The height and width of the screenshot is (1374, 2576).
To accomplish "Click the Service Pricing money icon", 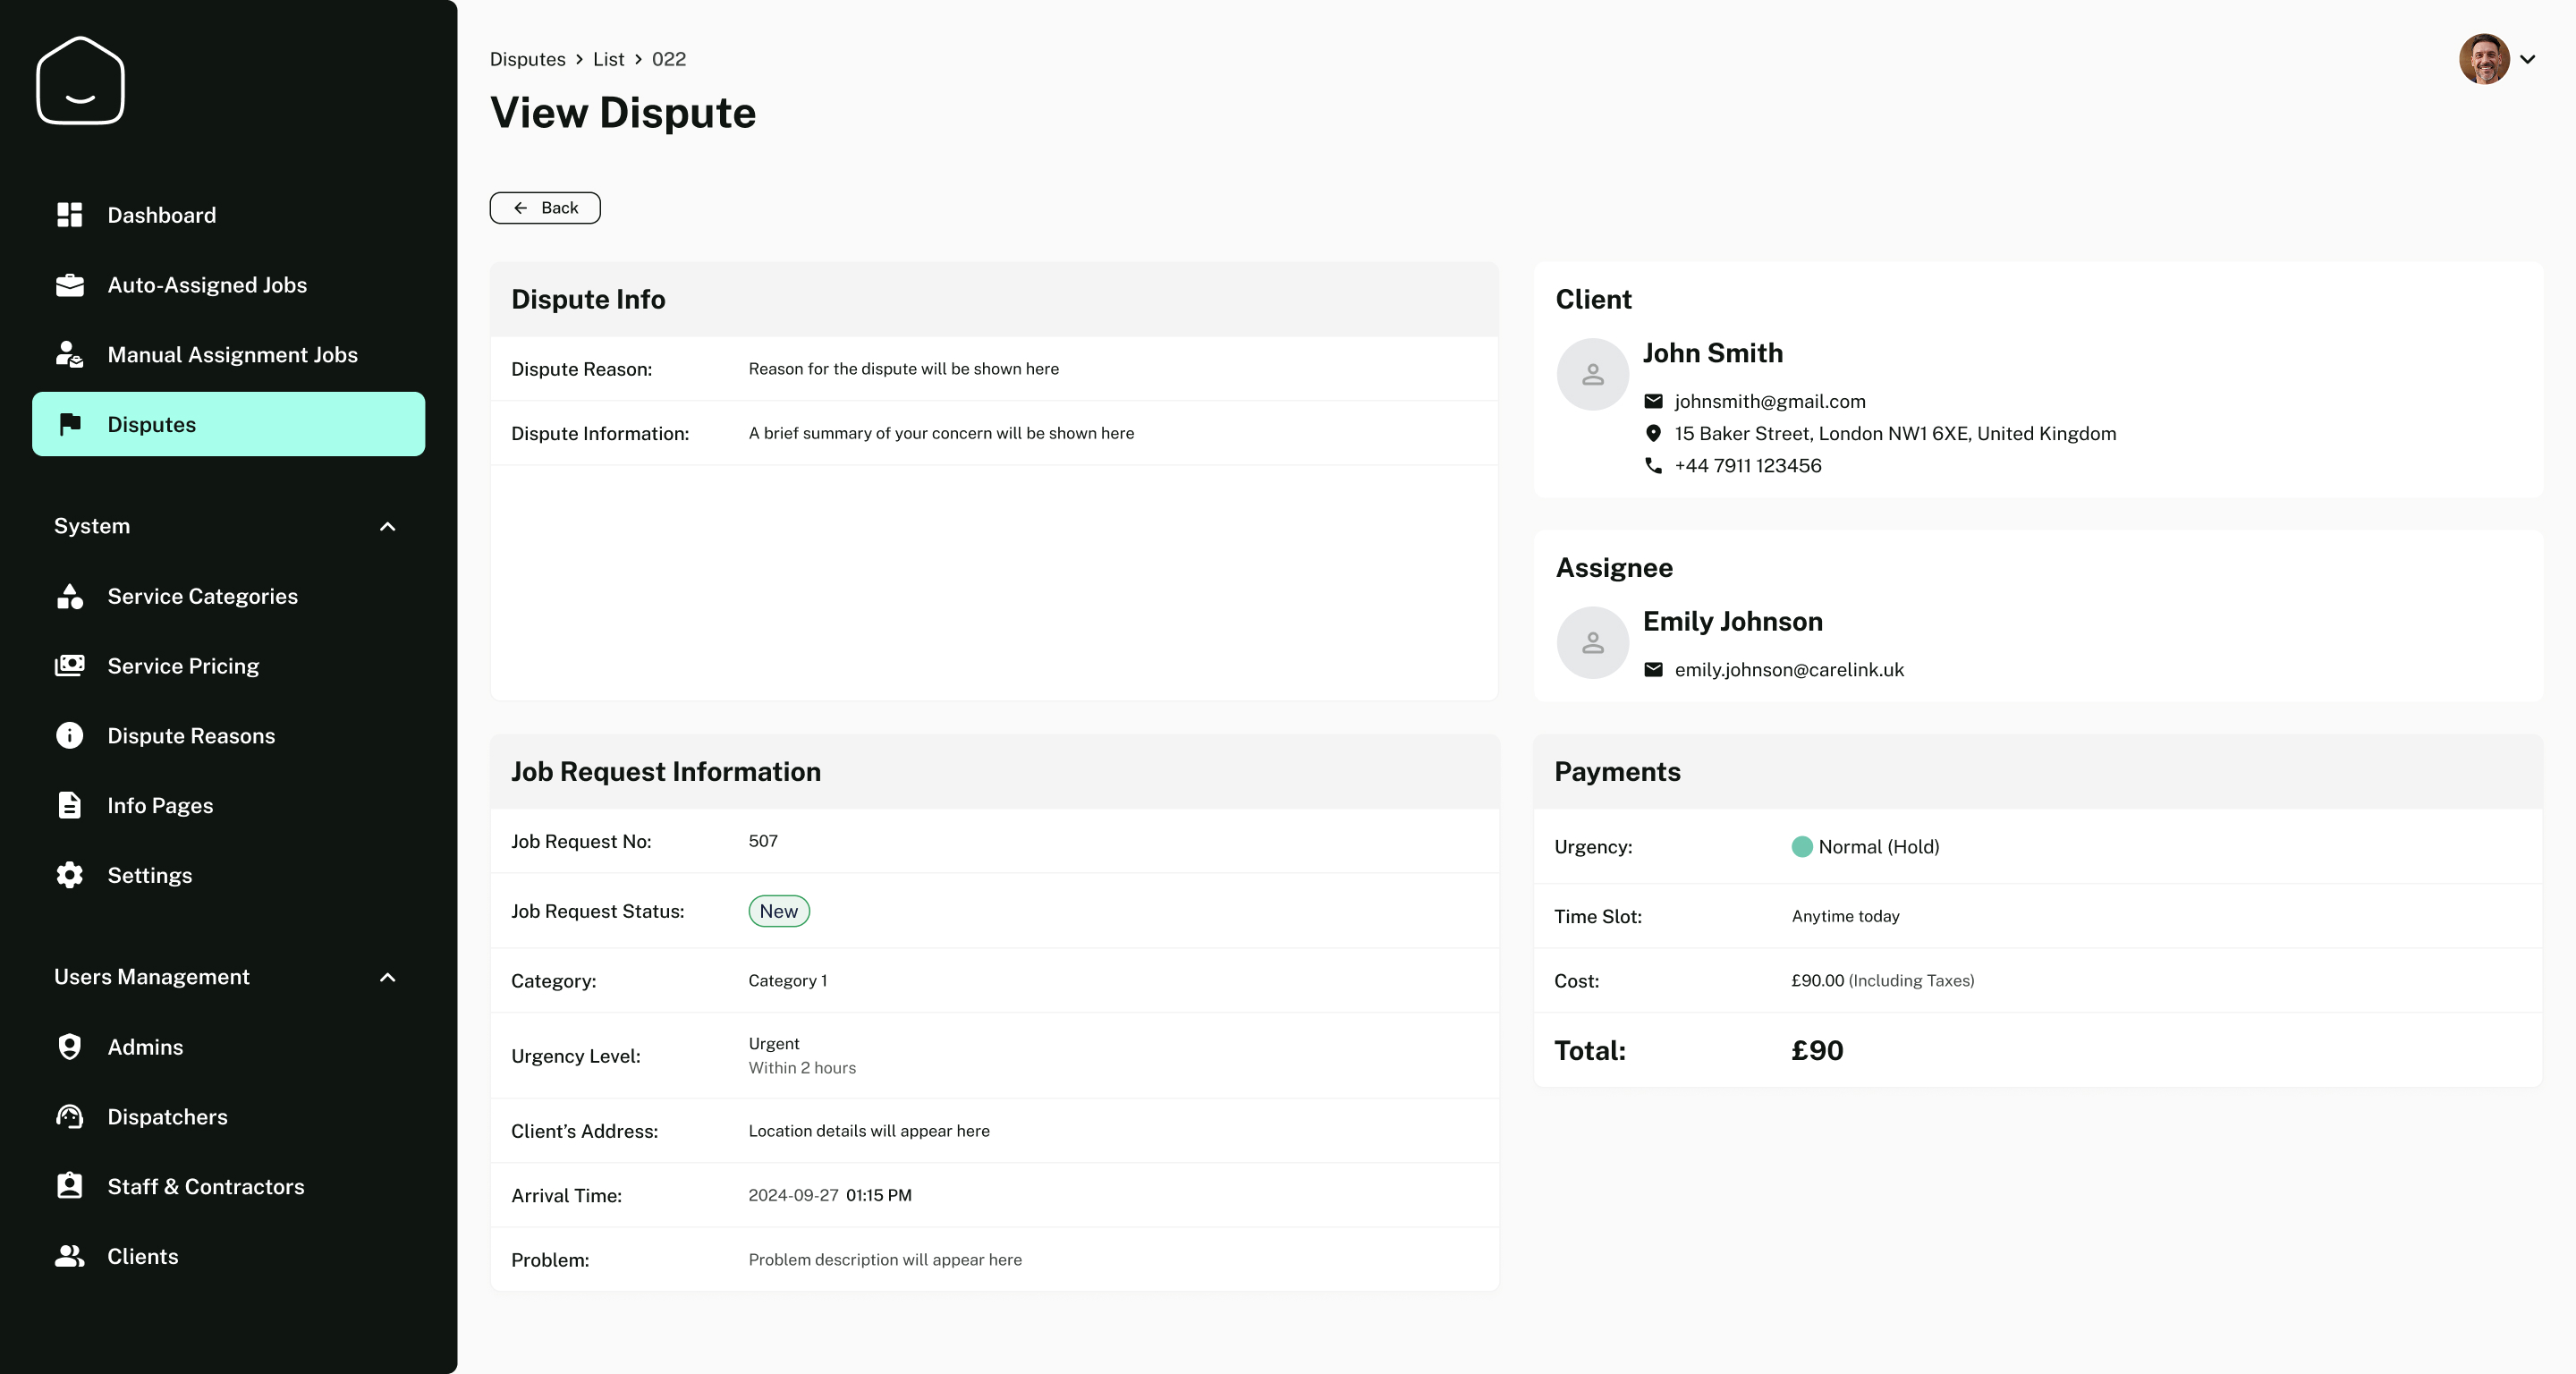I will pyautogui.click(x=69, y=666).
